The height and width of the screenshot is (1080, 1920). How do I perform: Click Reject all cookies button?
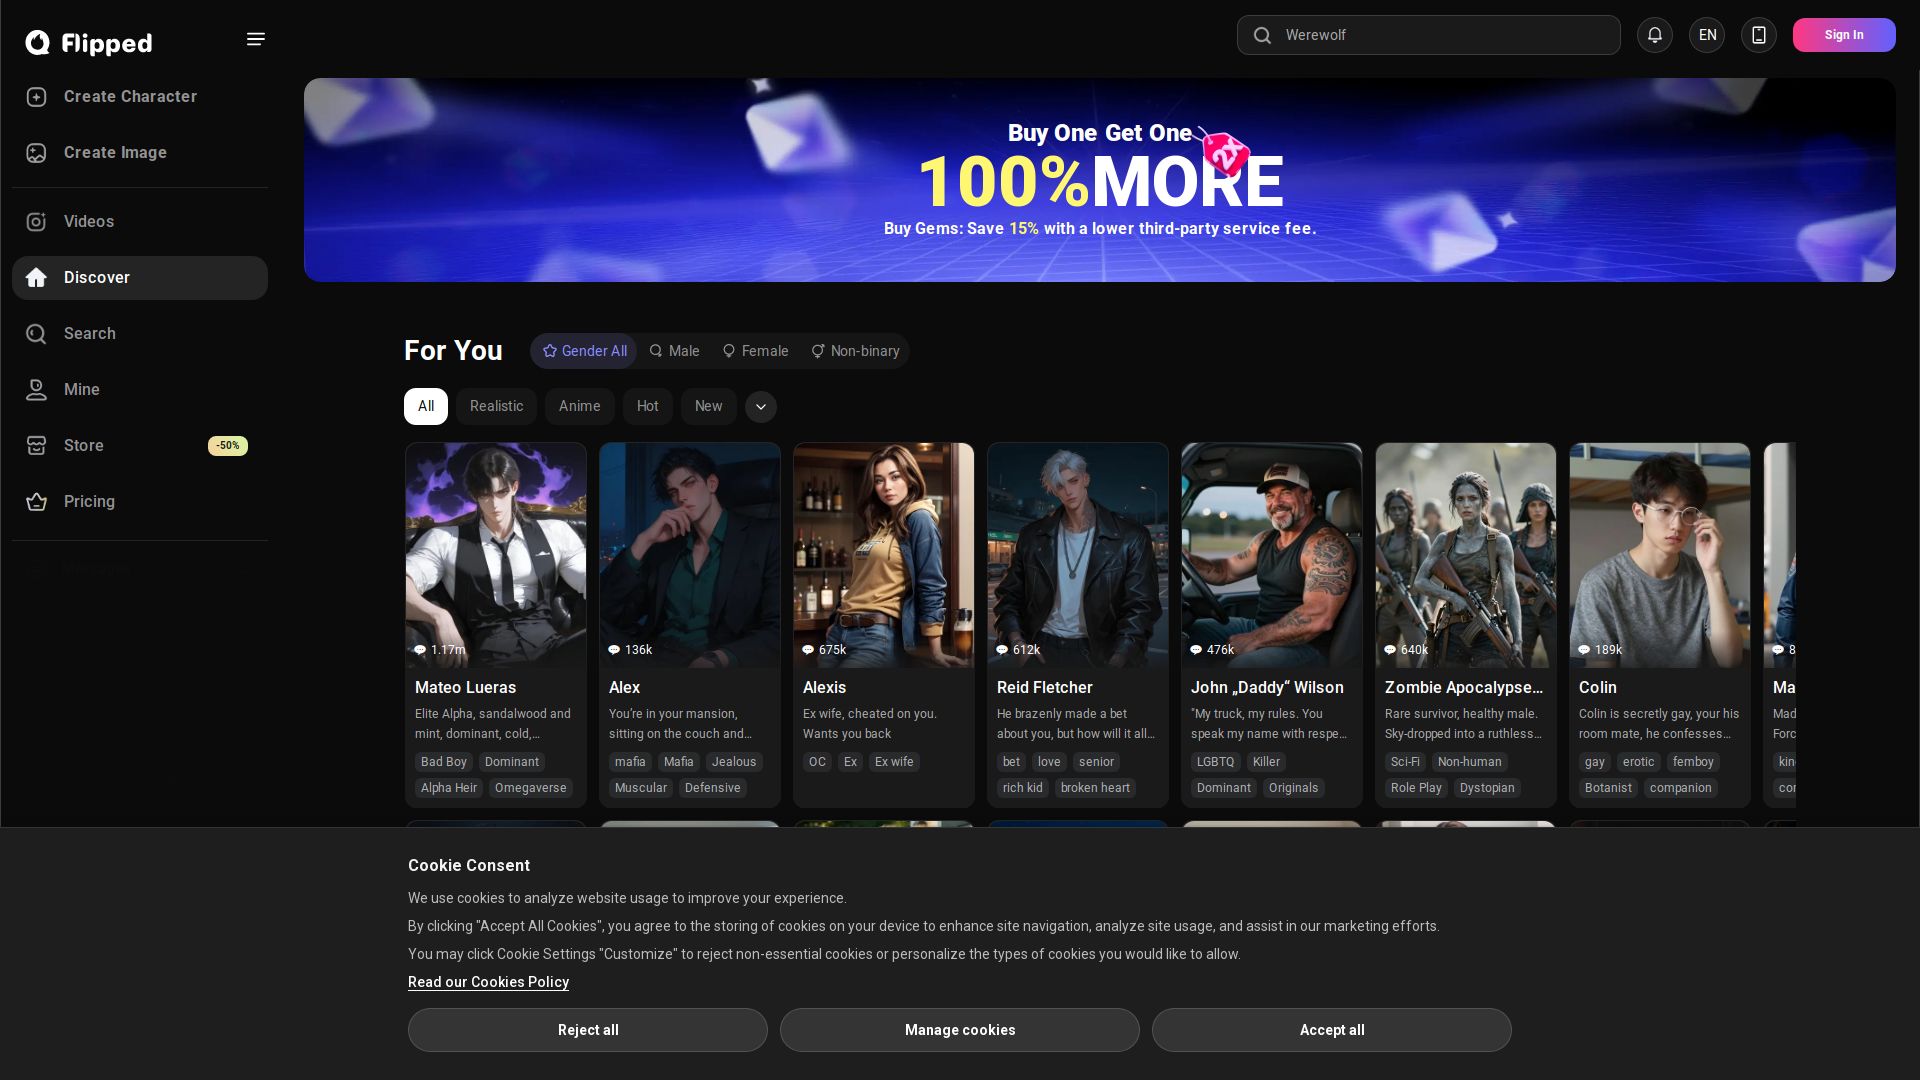tap(588, 1030)
